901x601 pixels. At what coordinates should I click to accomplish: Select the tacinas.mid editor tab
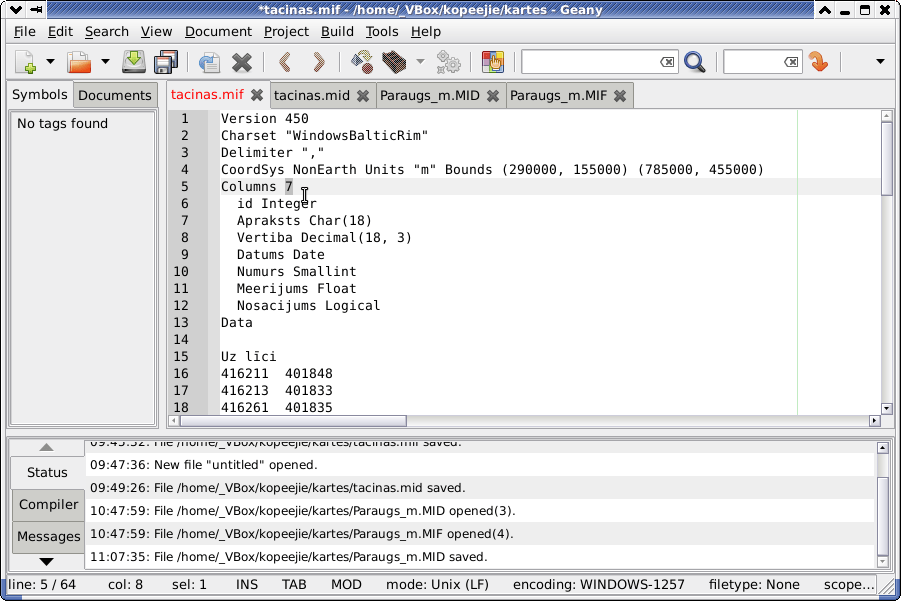point(312,95)
